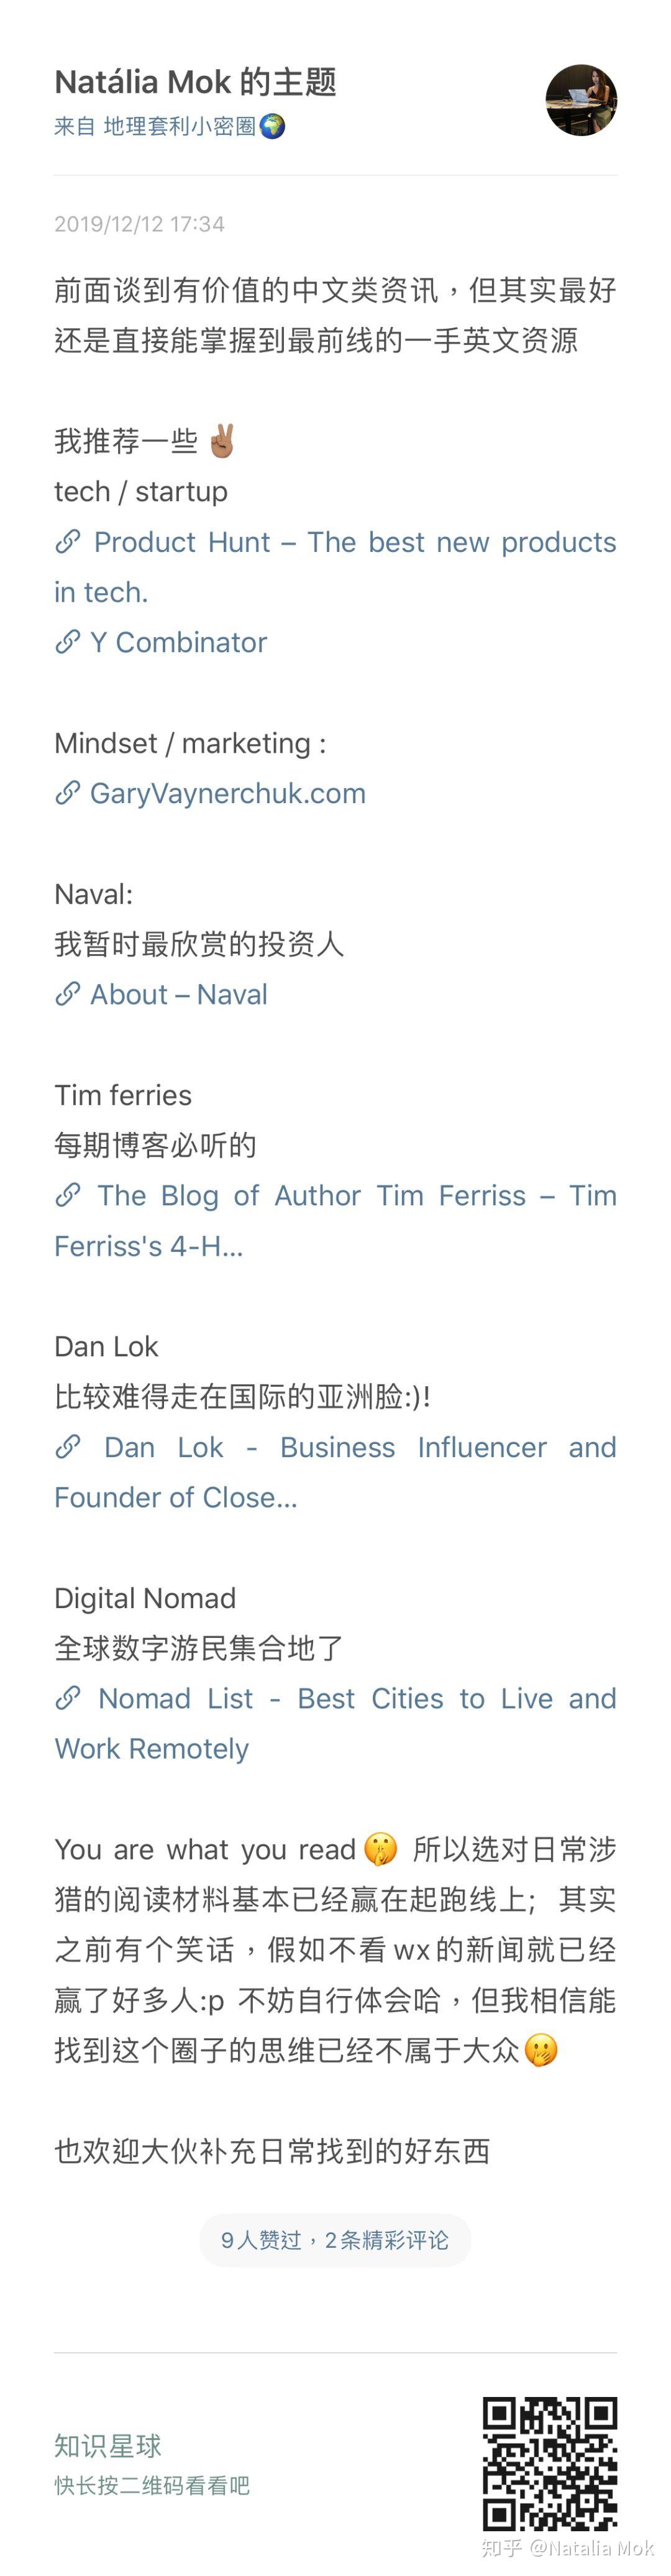Viewport: 671px width, 2576px height.
Task: Visit GaryVaynerchuk.com link
Action: point(228,793)
